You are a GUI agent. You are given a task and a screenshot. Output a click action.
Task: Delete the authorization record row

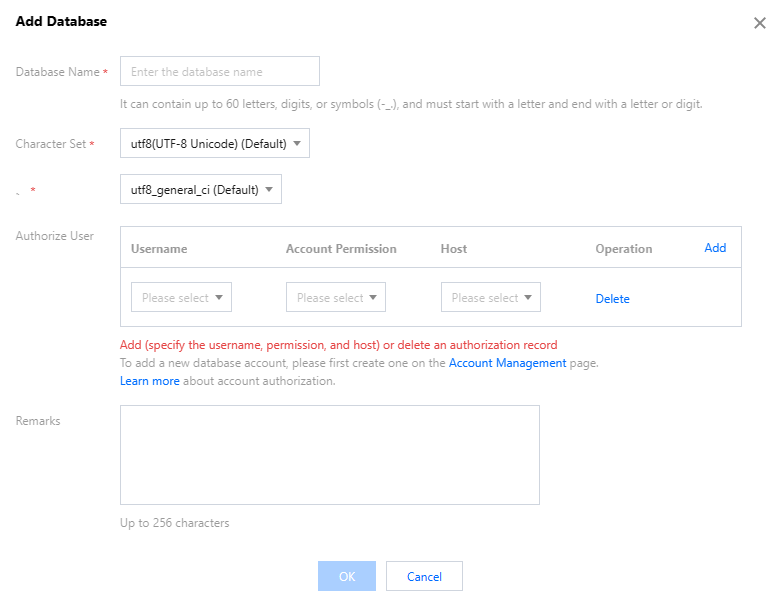point(612,298)
